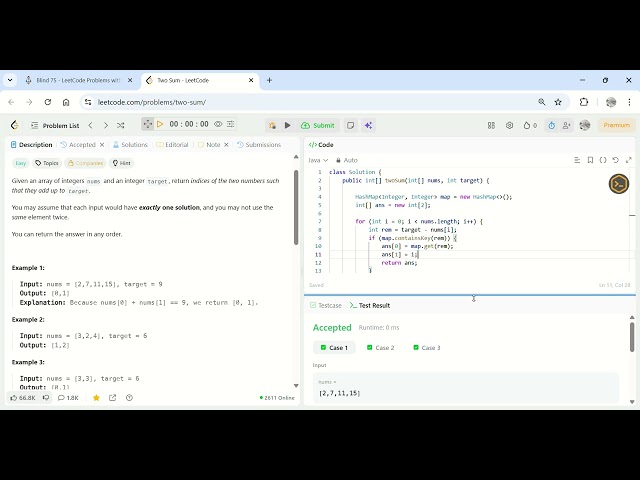Close the Note tab
Image resolution: width=640 pixels, height=480 pixels.
tap(226, 145)
